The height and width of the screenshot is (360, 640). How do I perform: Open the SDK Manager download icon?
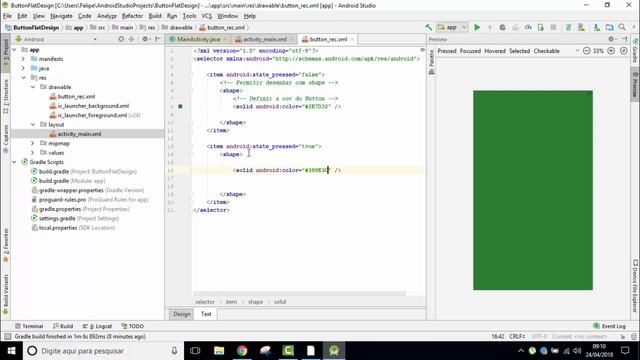(597, 27)
